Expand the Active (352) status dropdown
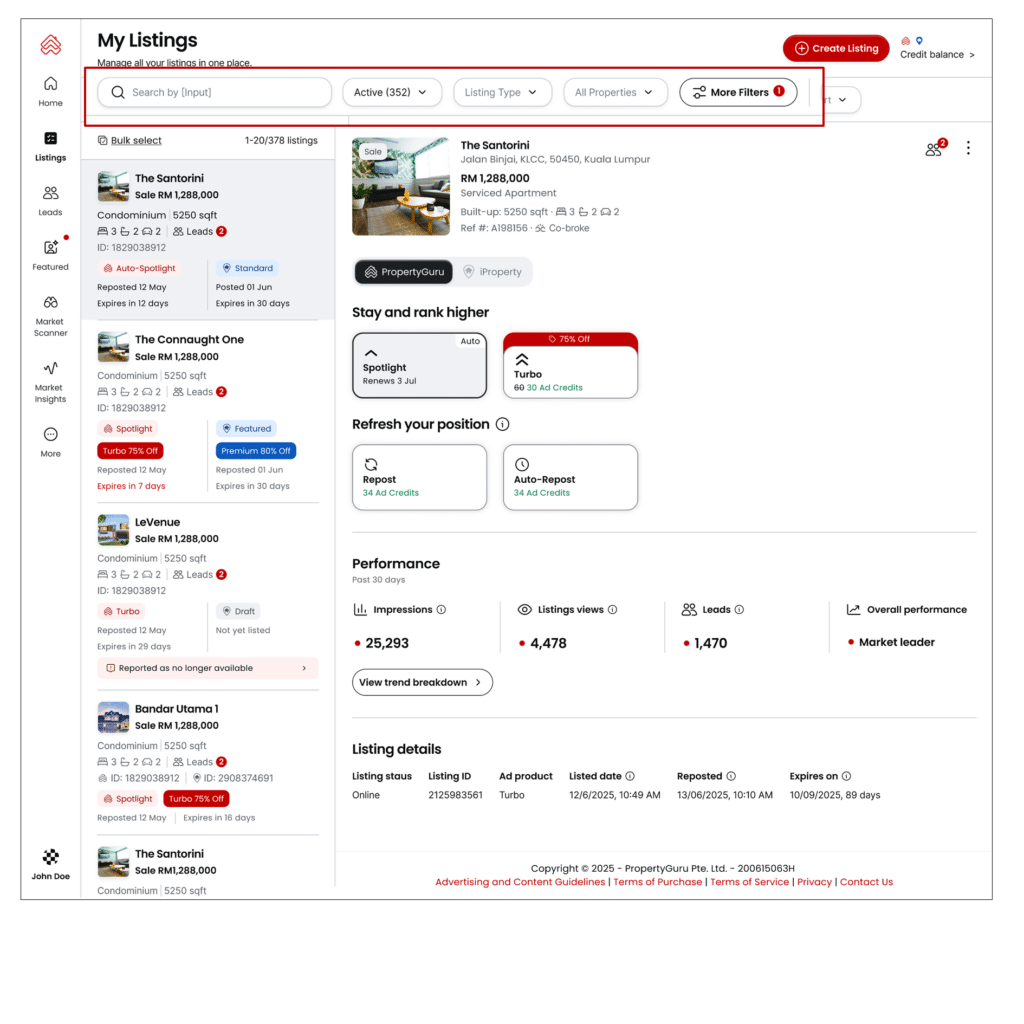Viewport: 1024px width, 1024px height. (x=392, y=92)
